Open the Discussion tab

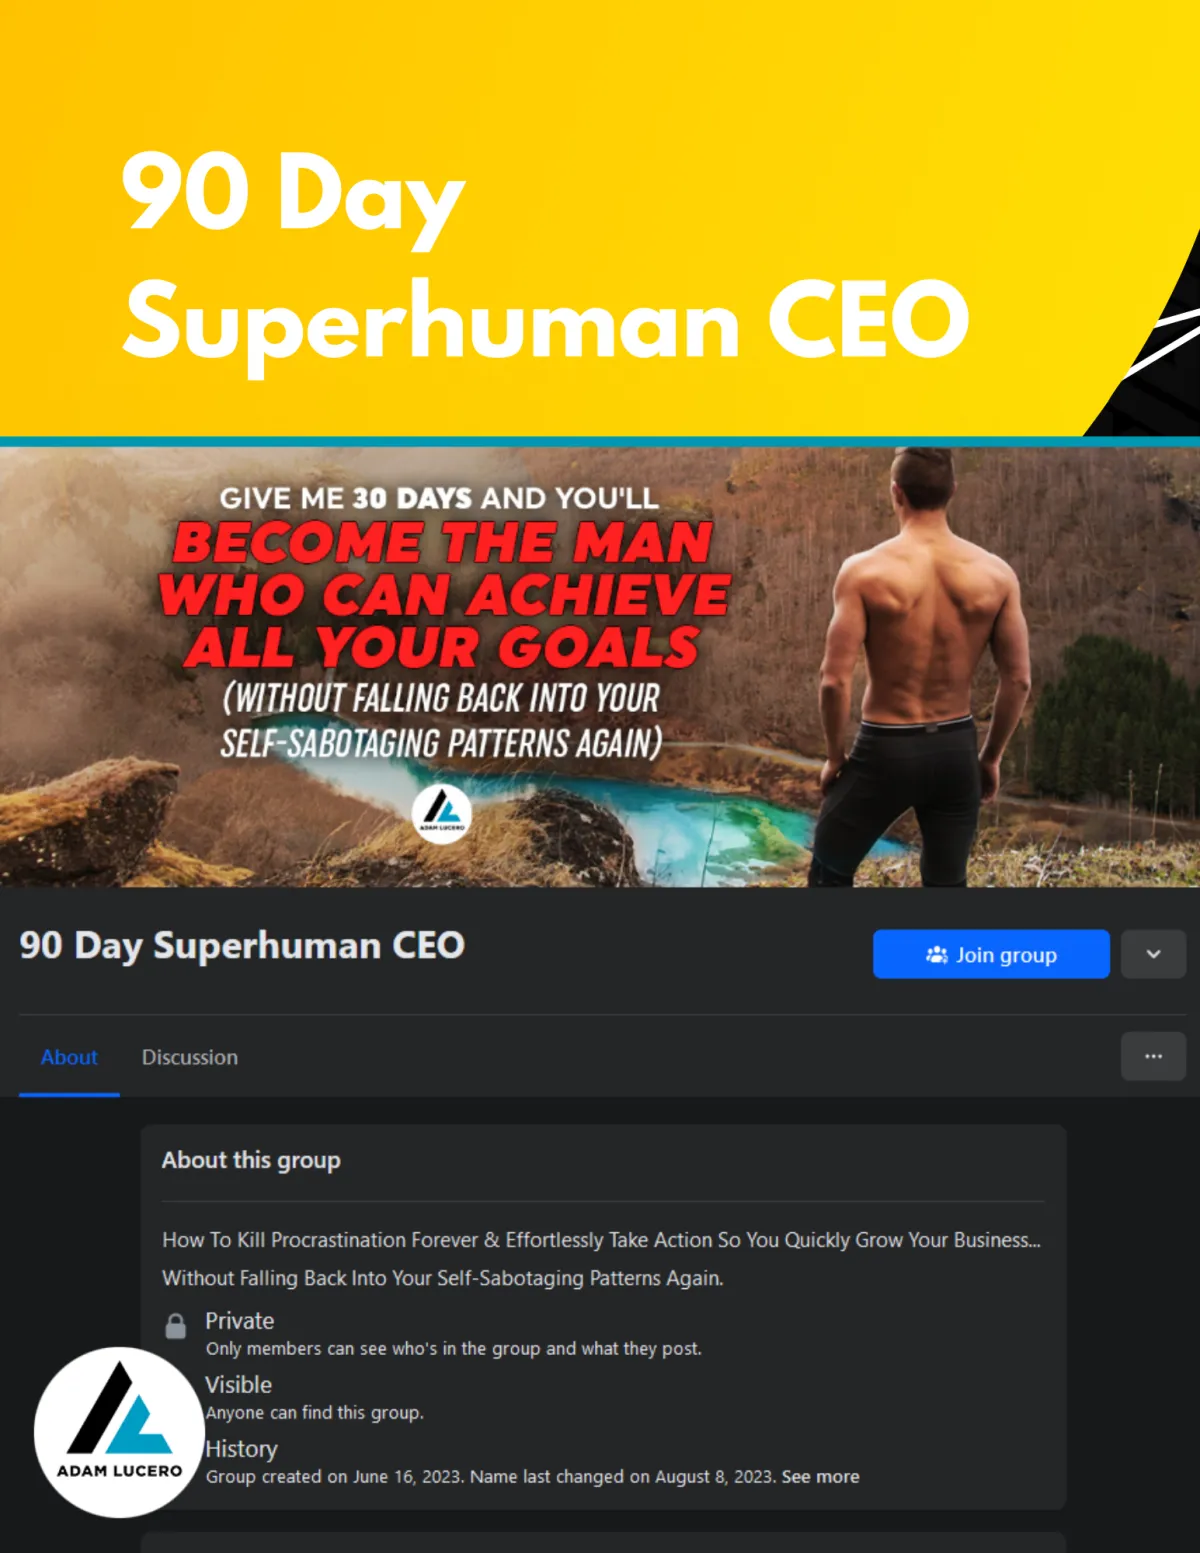click(190, 1057)
